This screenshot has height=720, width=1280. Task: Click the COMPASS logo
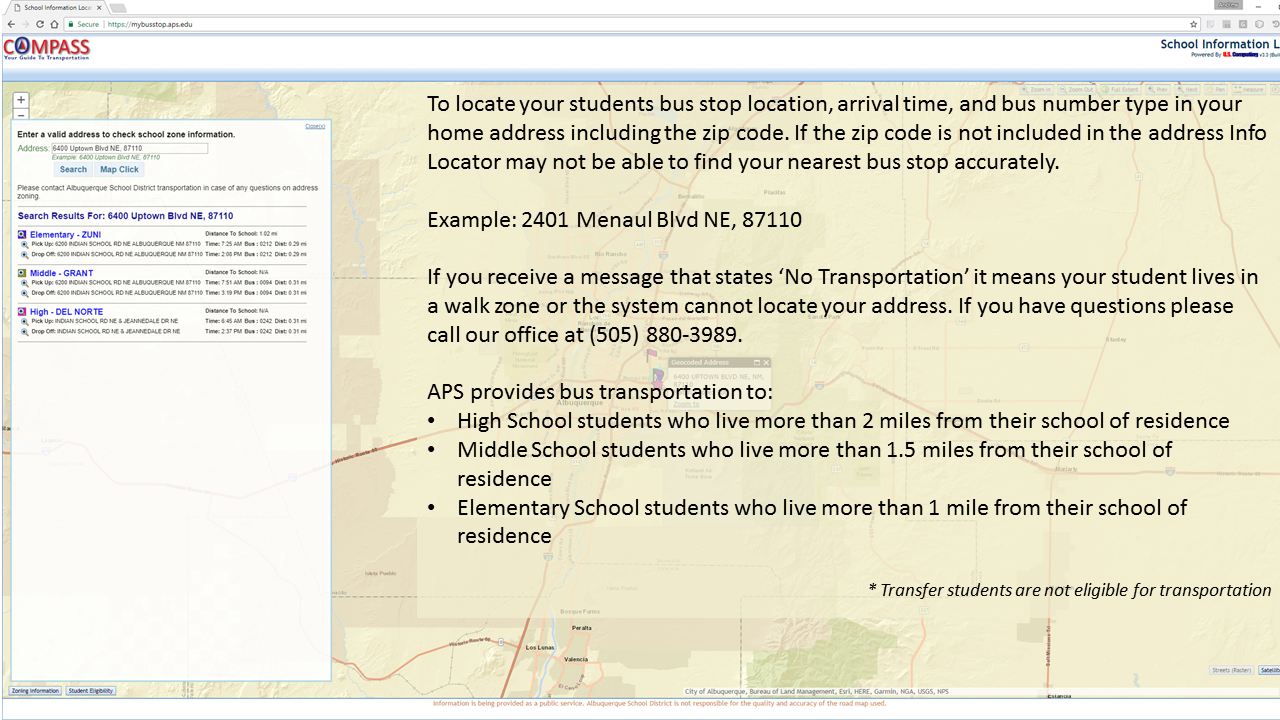point(46,48)
